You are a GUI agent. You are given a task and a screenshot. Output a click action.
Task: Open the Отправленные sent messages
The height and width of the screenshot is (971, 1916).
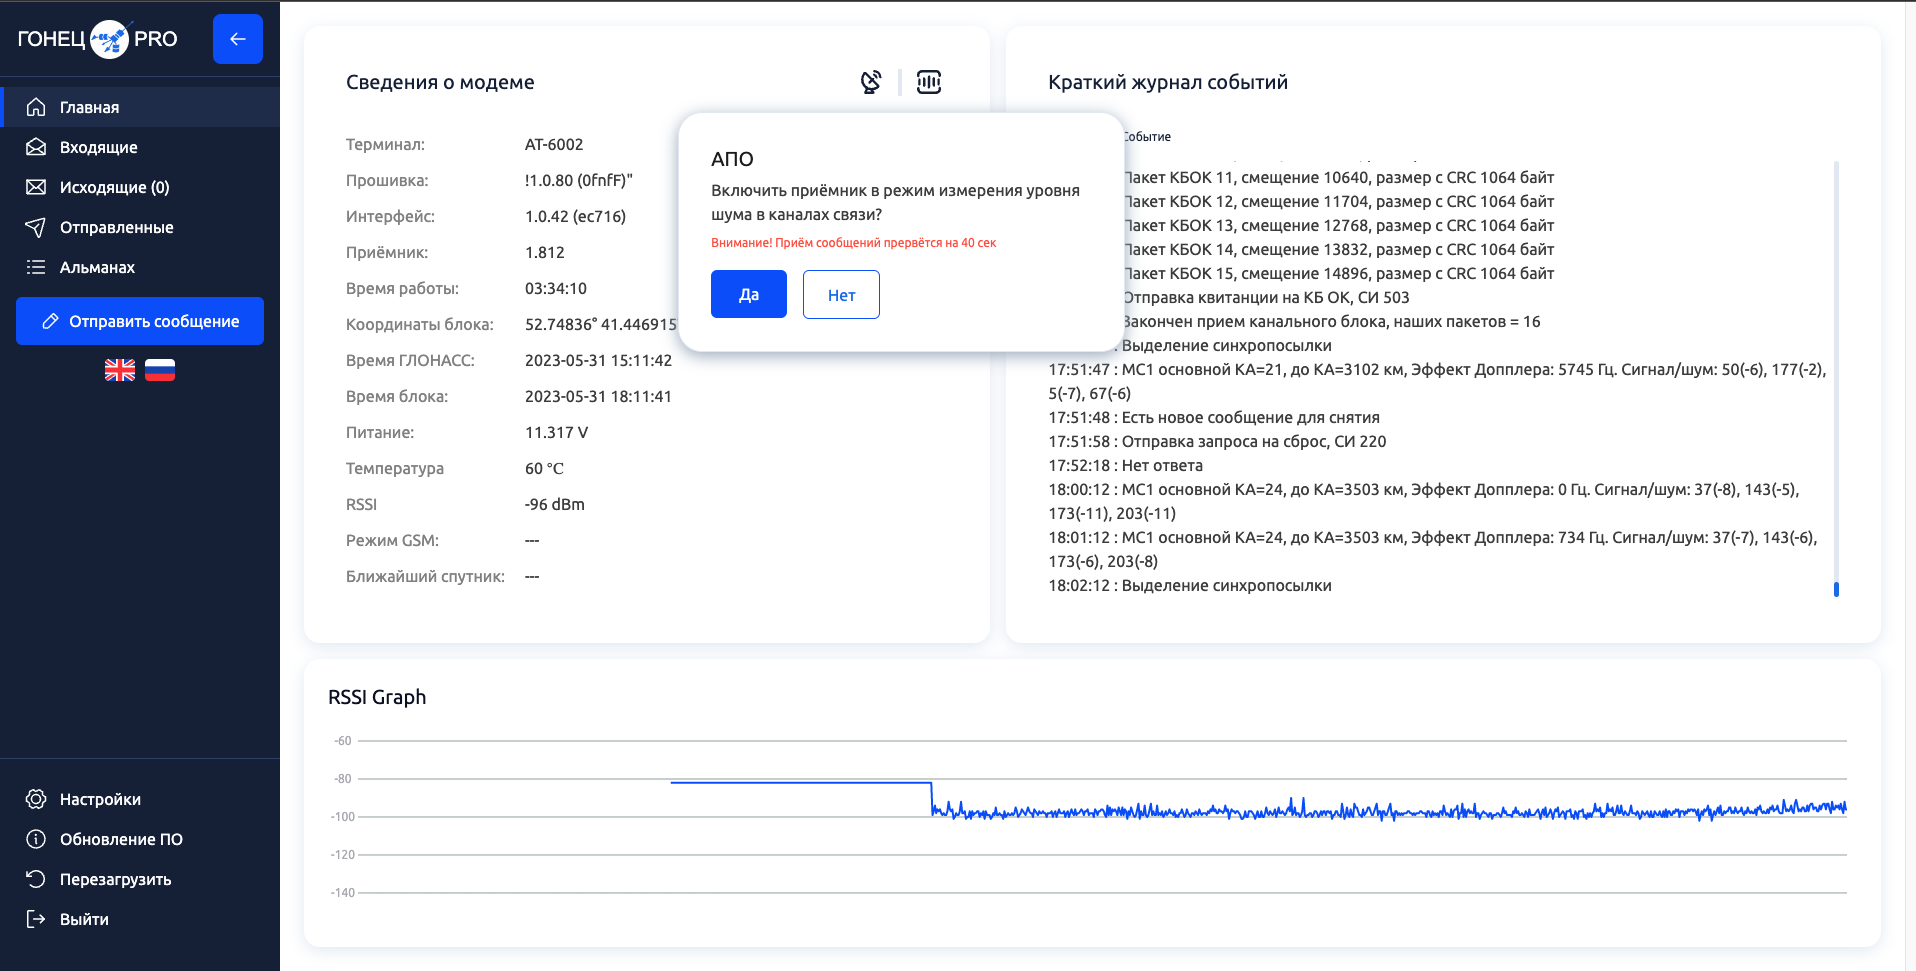click(x=116, y=227)
